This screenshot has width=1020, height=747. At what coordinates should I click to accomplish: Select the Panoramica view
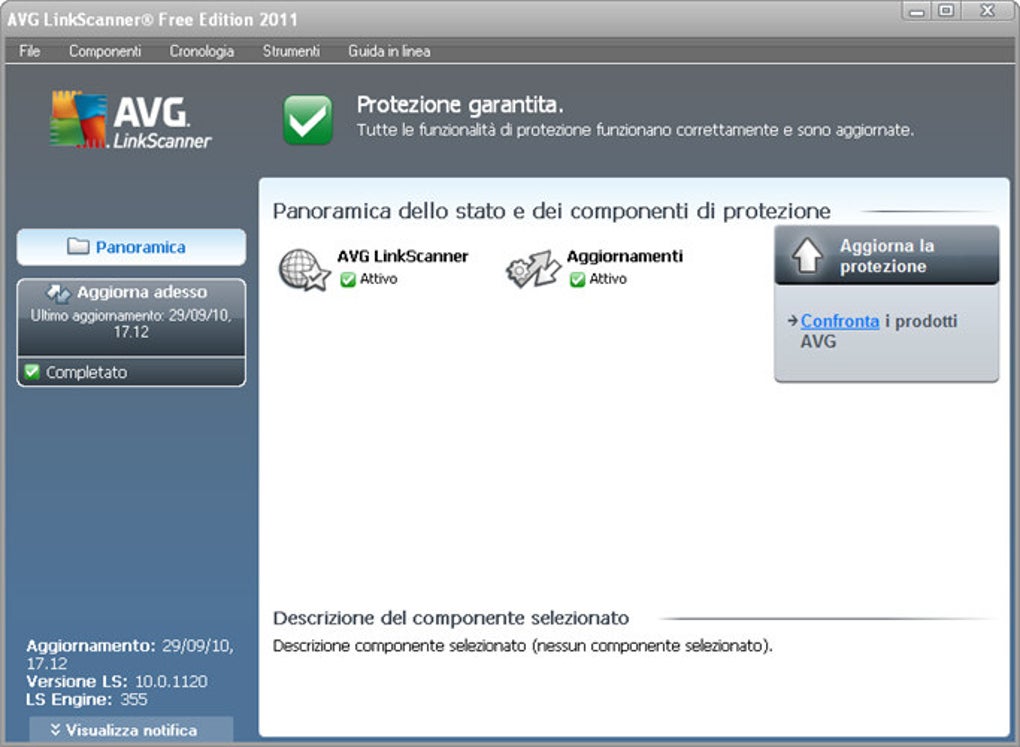[131, 247]
